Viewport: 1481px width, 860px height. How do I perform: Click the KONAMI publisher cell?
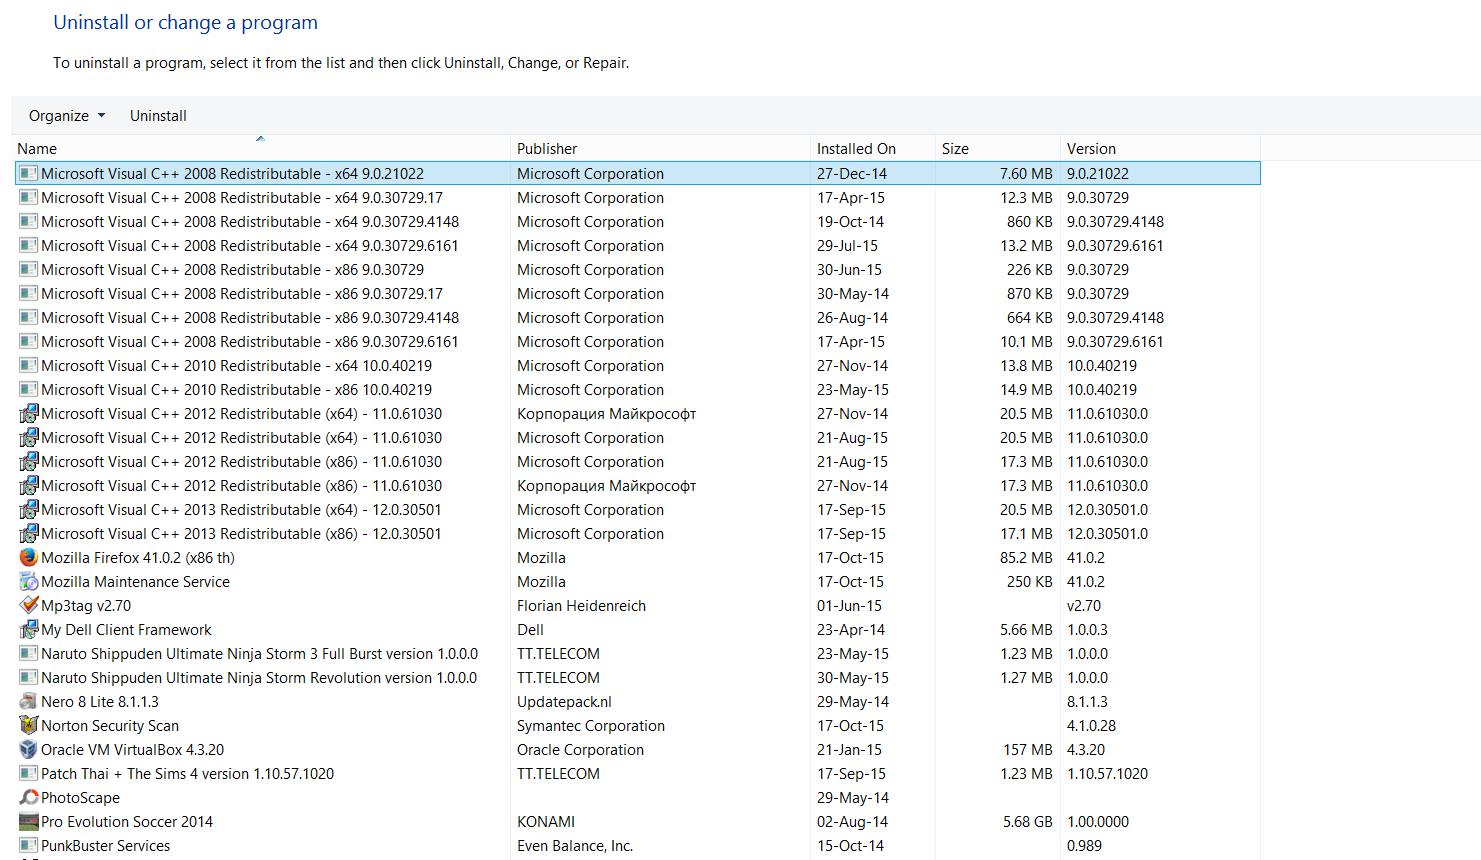(546, 822)
